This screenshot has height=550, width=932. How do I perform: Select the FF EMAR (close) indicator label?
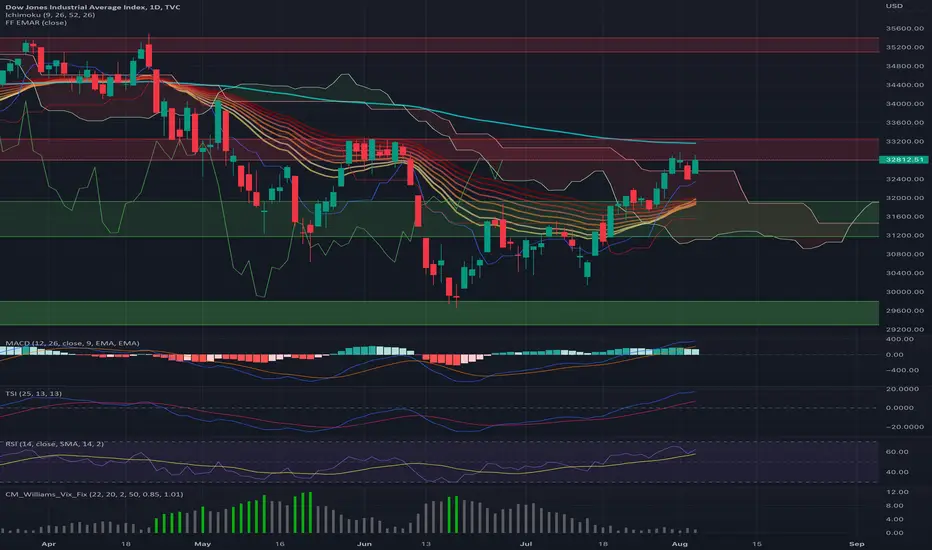[x=36, y=23]
